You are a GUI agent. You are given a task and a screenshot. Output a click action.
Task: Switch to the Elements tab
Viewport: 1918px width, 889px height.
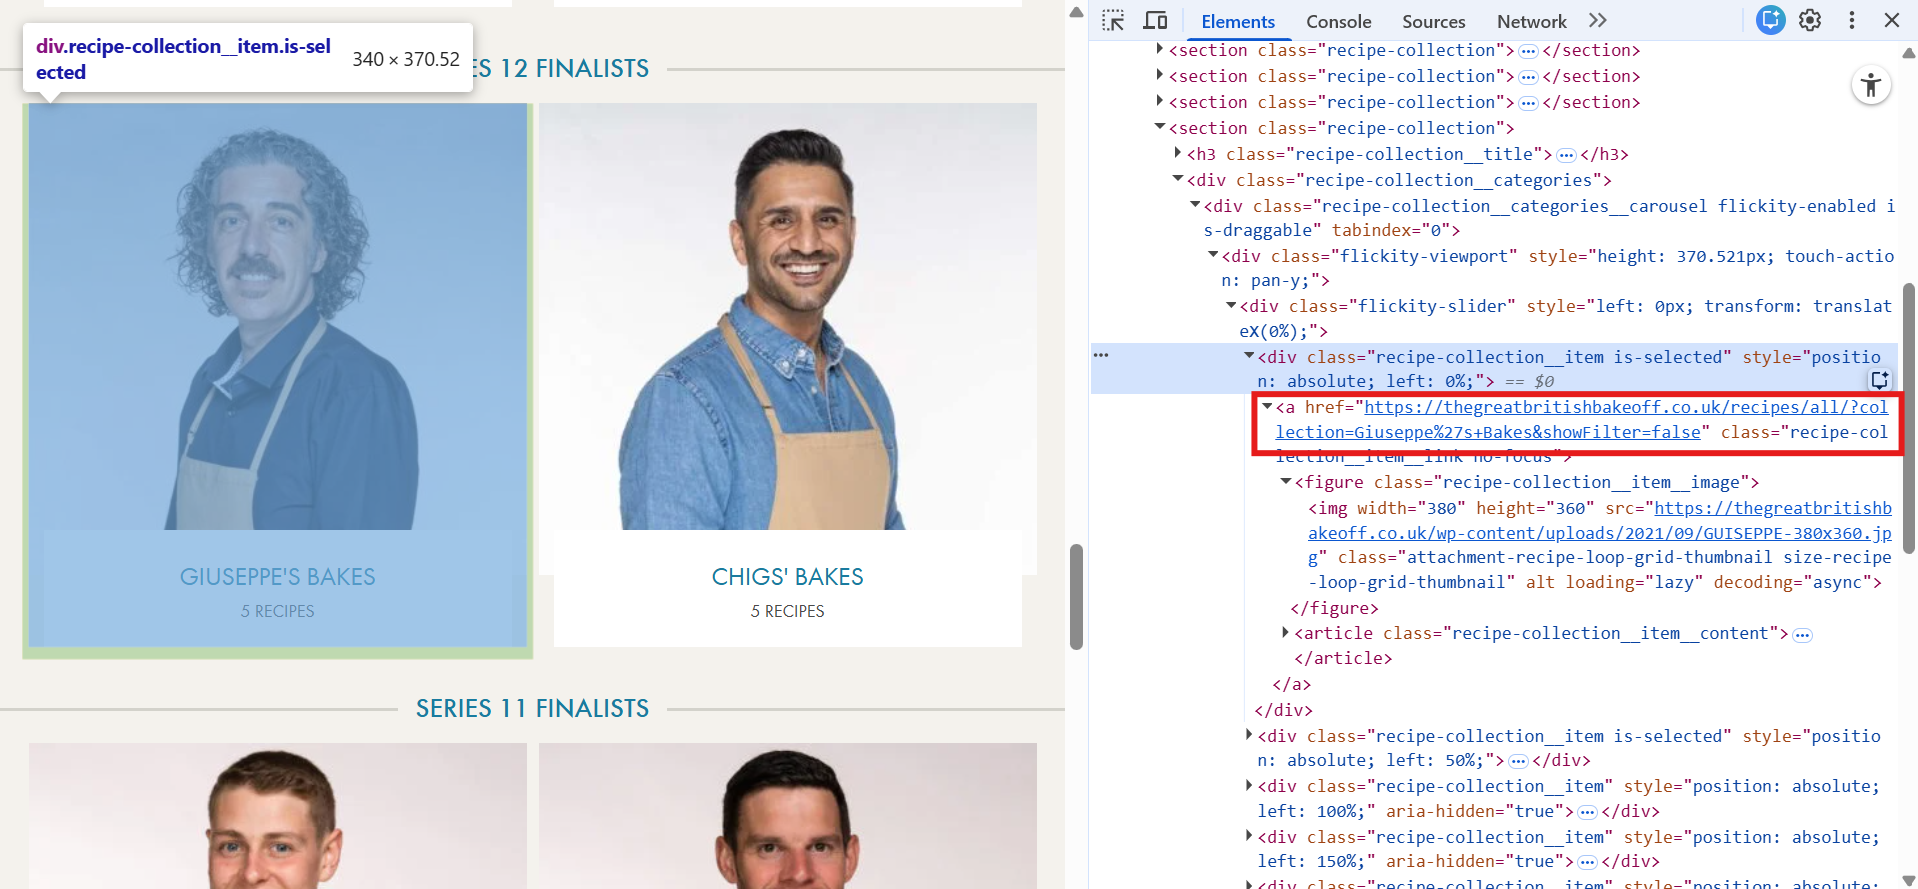tap(1238, 21)
